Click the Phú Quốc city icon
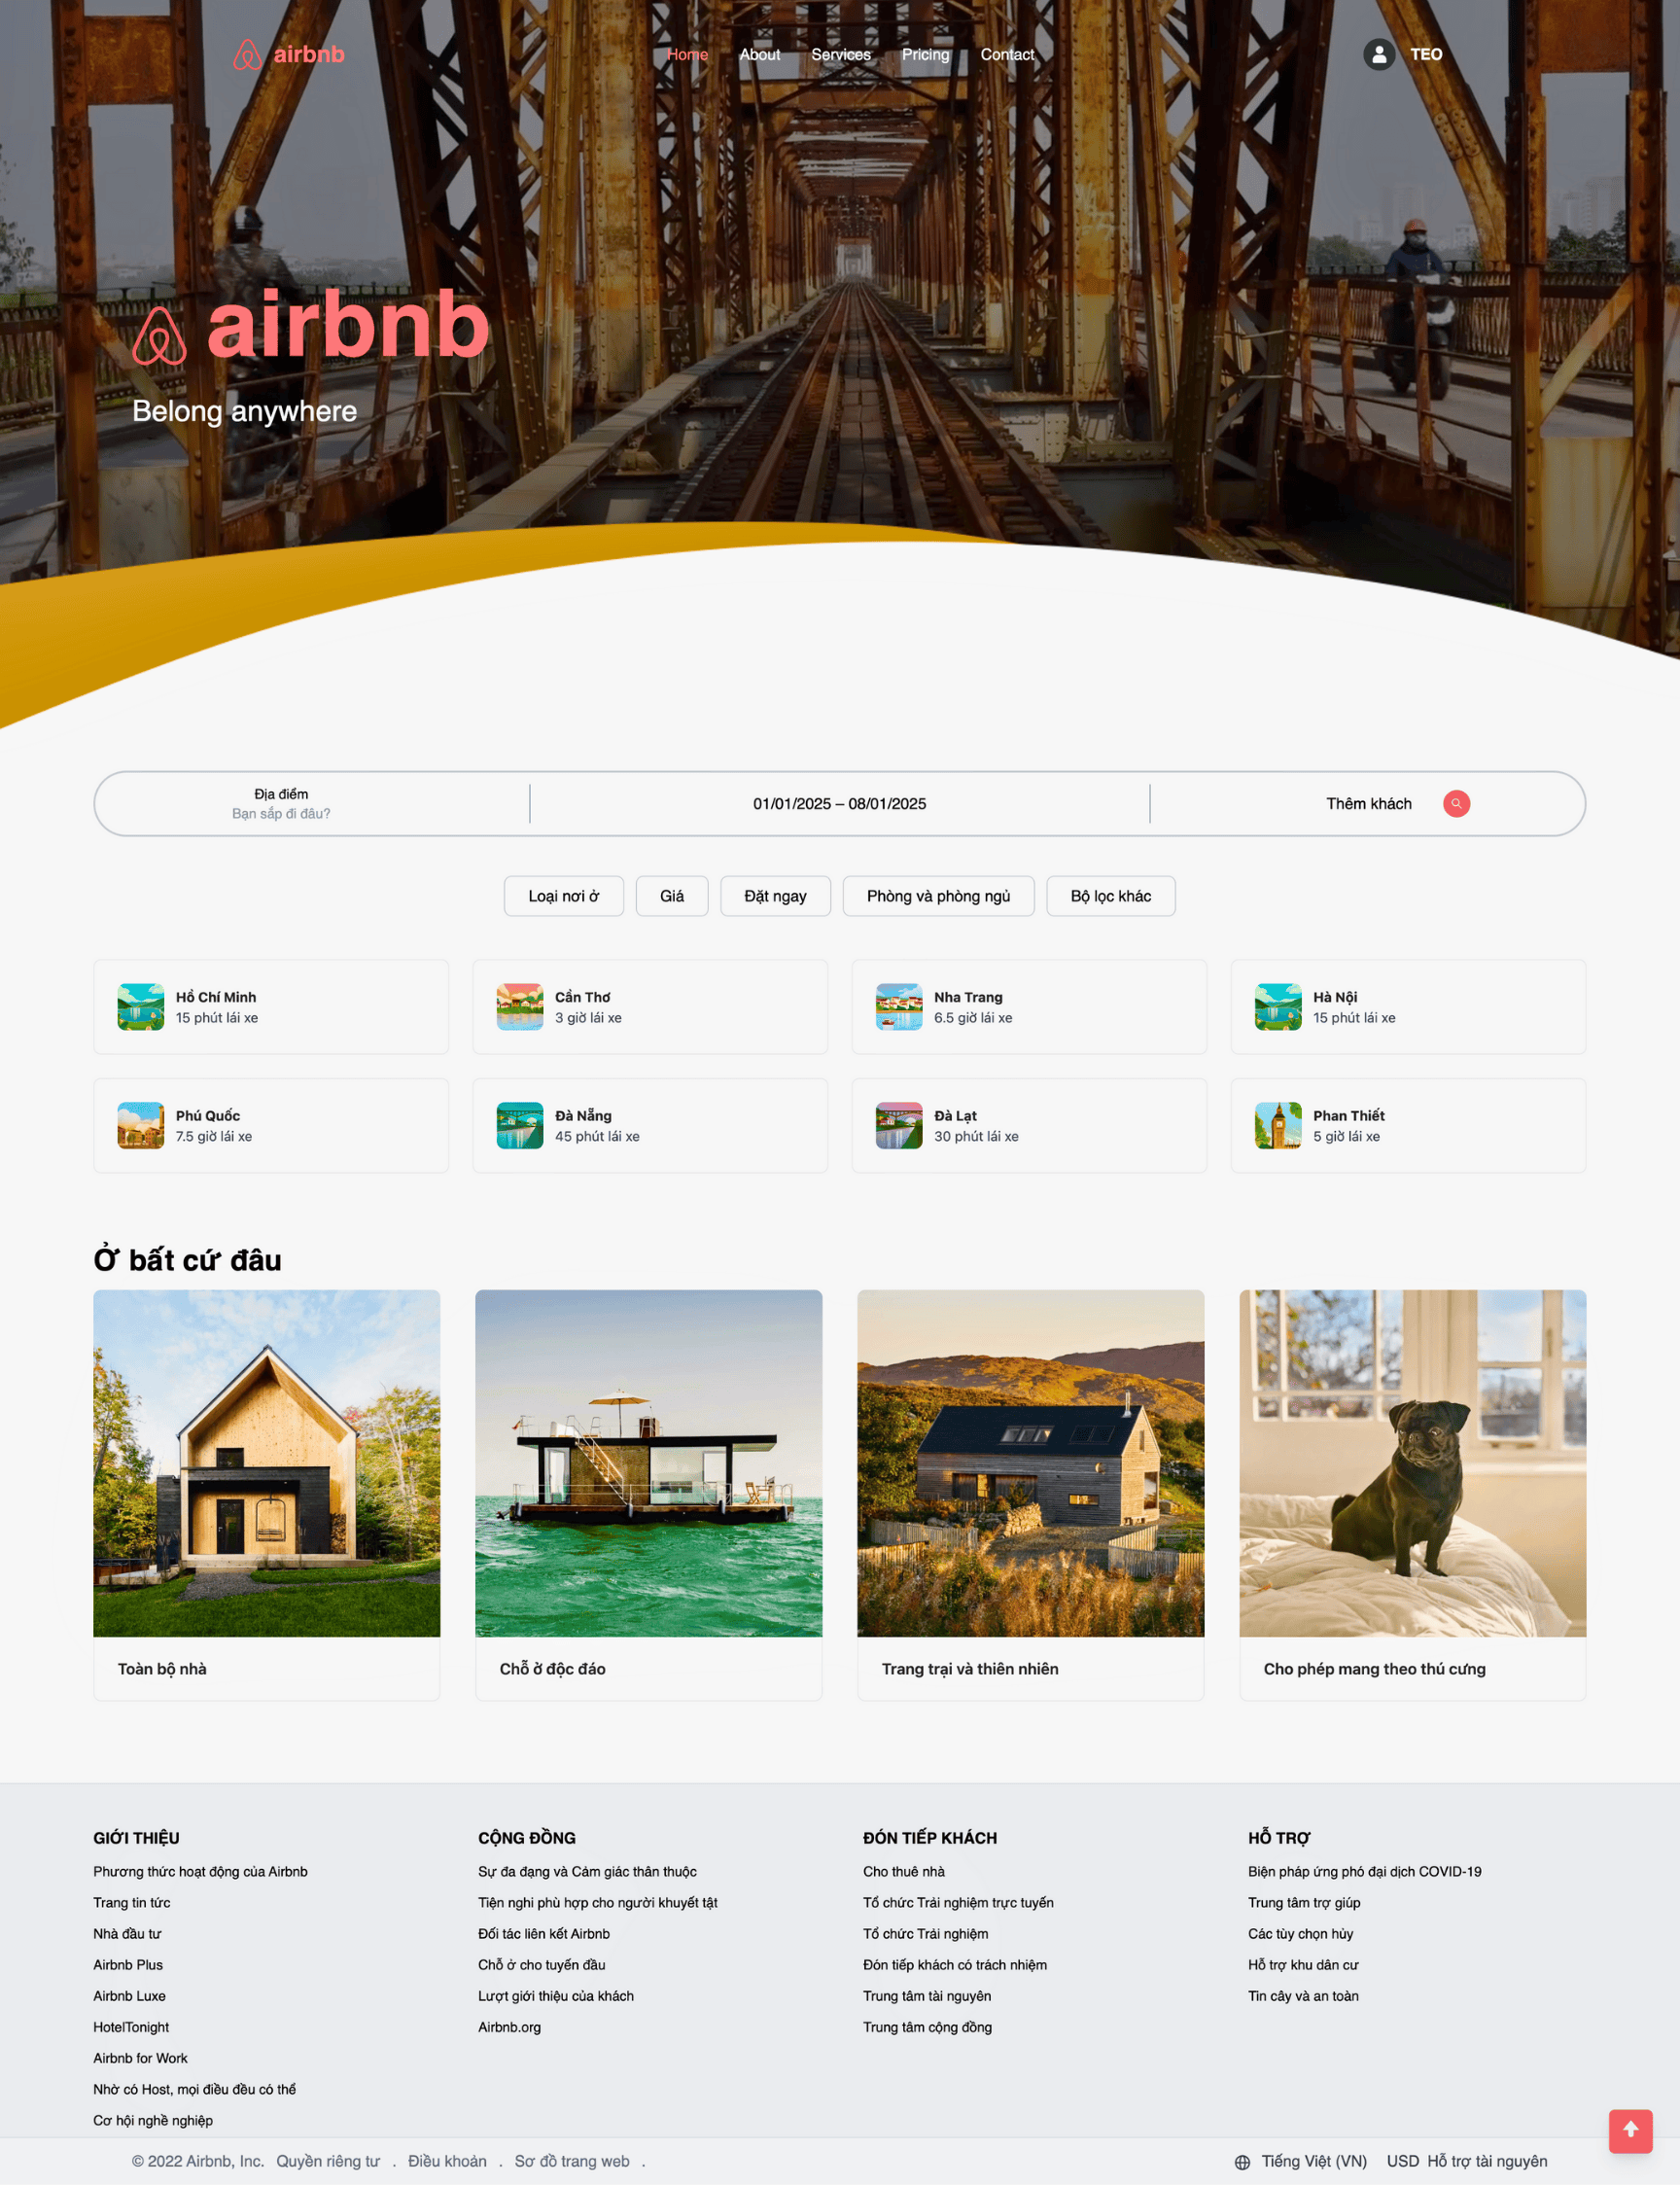1680x2185 pixels. 141,1125
